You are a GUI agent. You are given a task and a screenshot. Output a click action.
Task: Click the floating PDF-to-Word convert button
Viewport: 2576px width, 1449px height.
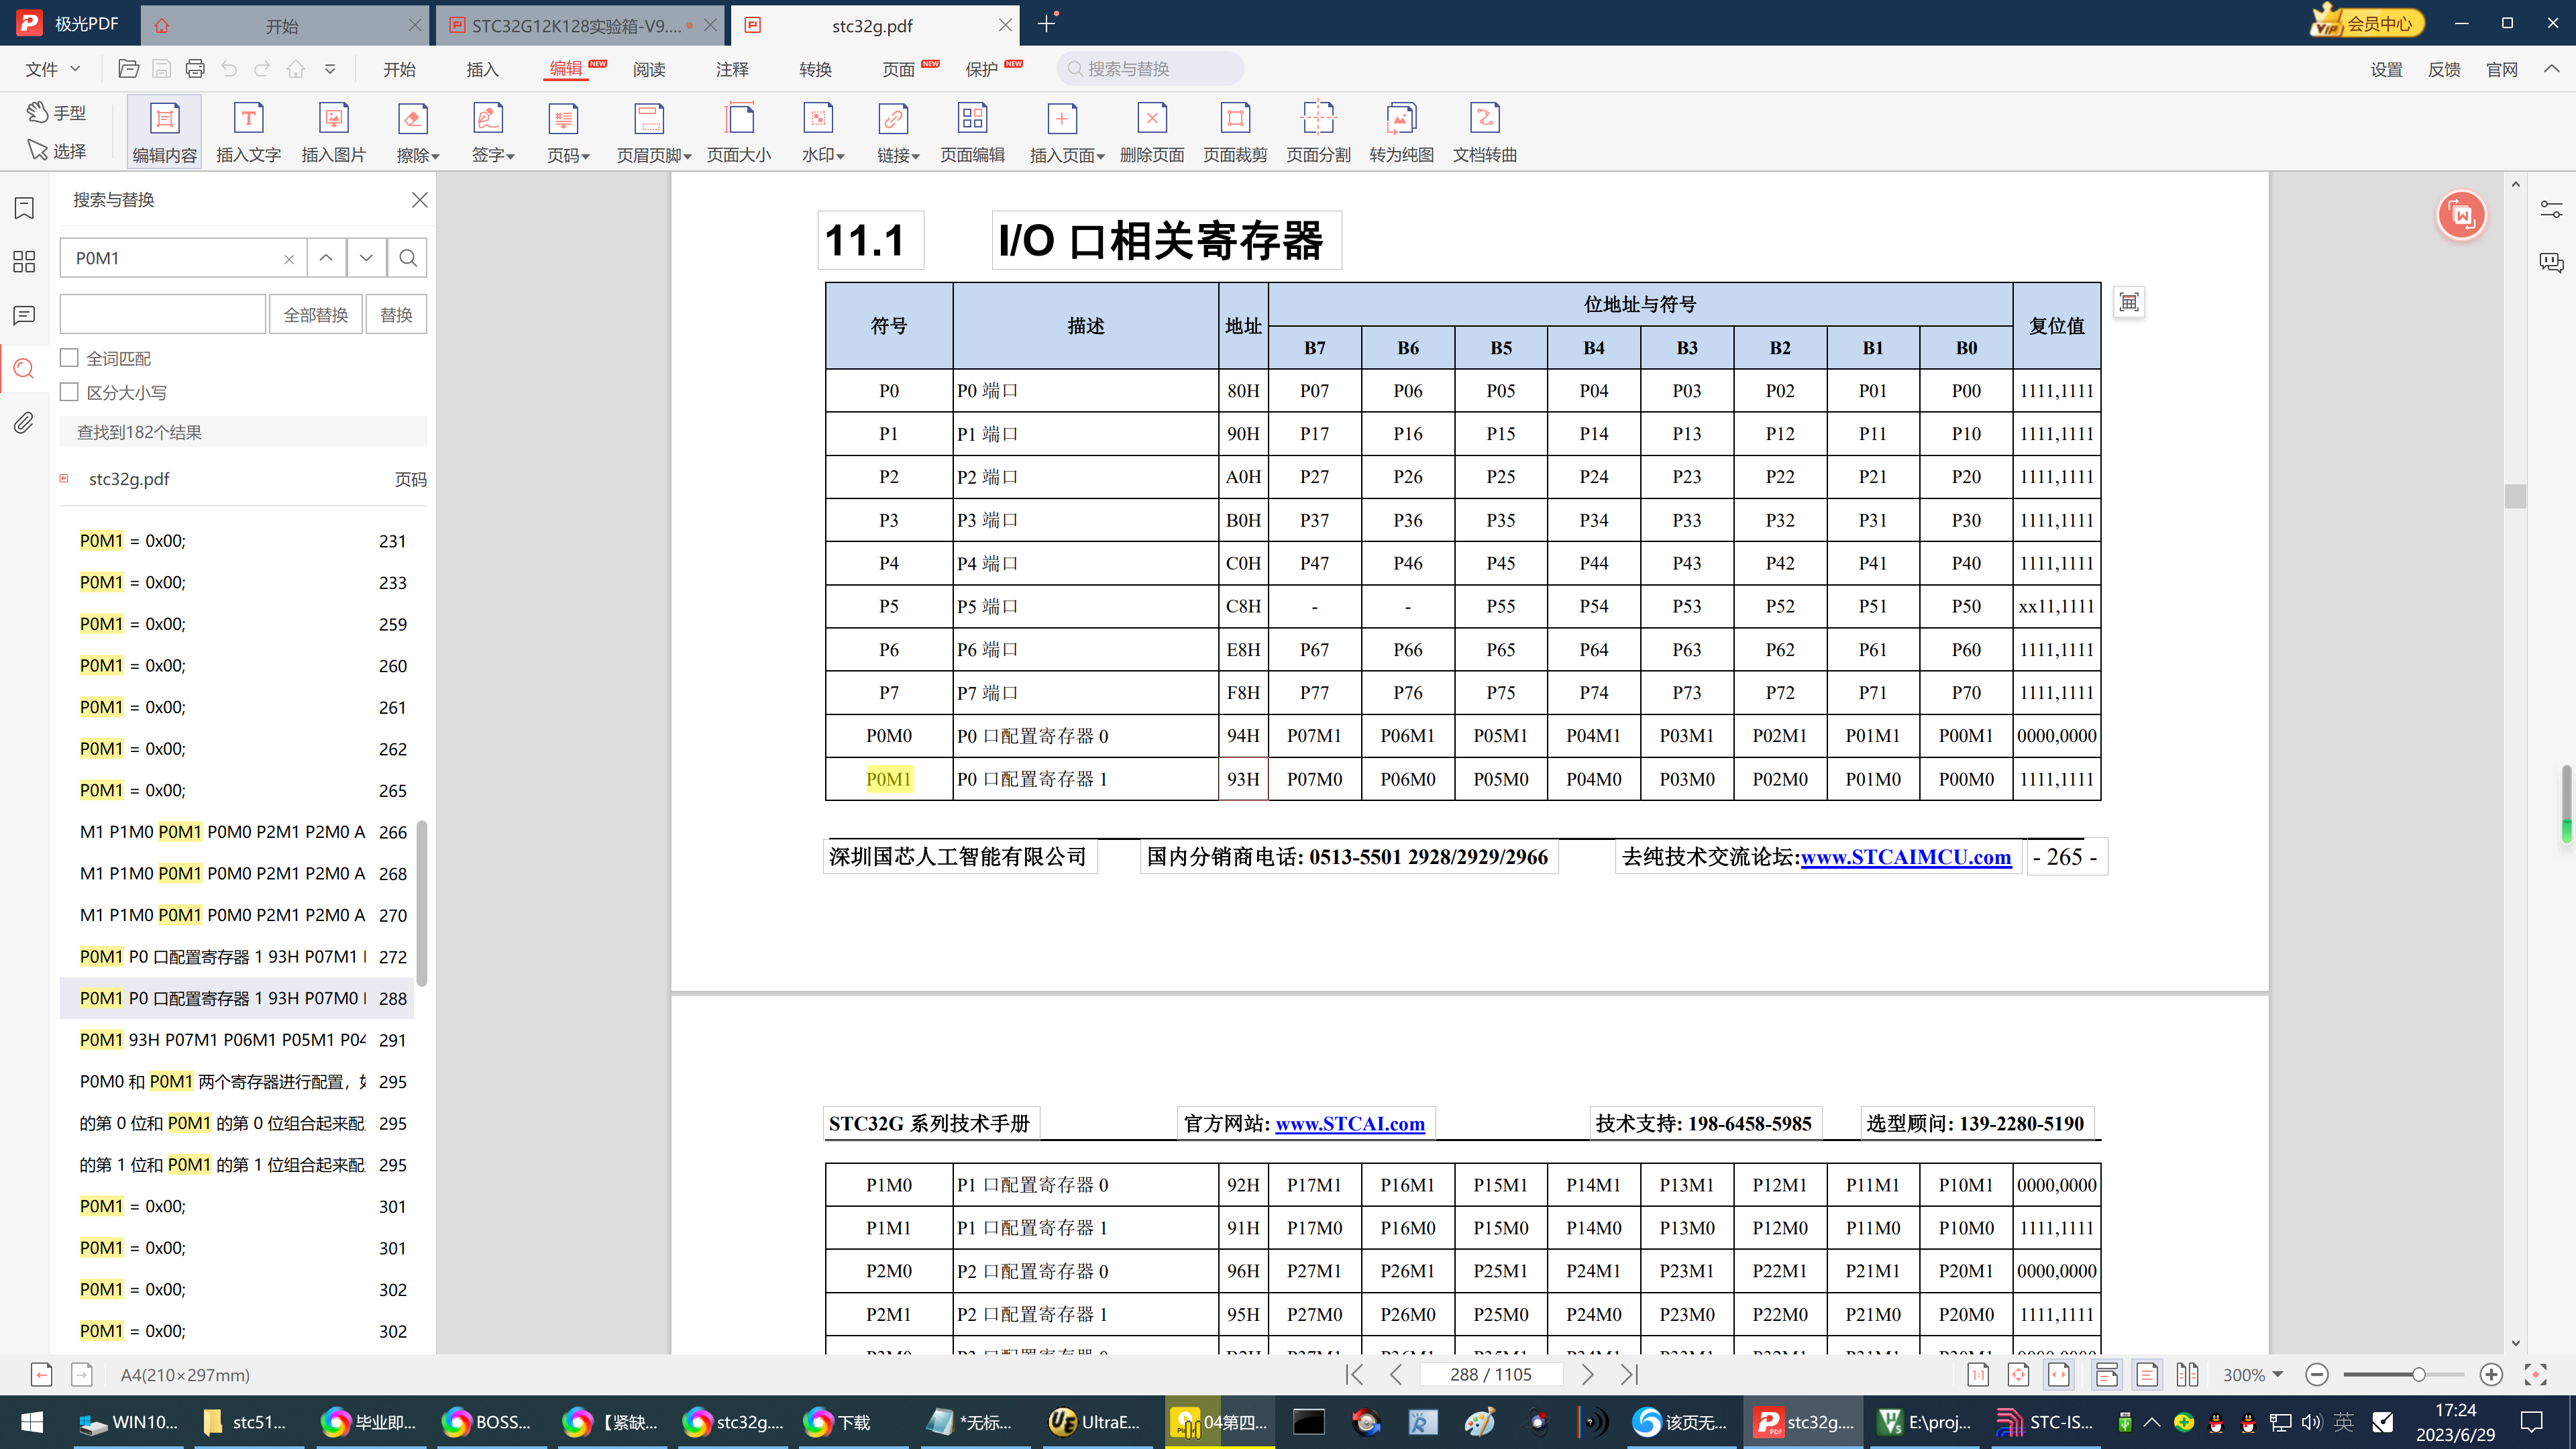2461,215
